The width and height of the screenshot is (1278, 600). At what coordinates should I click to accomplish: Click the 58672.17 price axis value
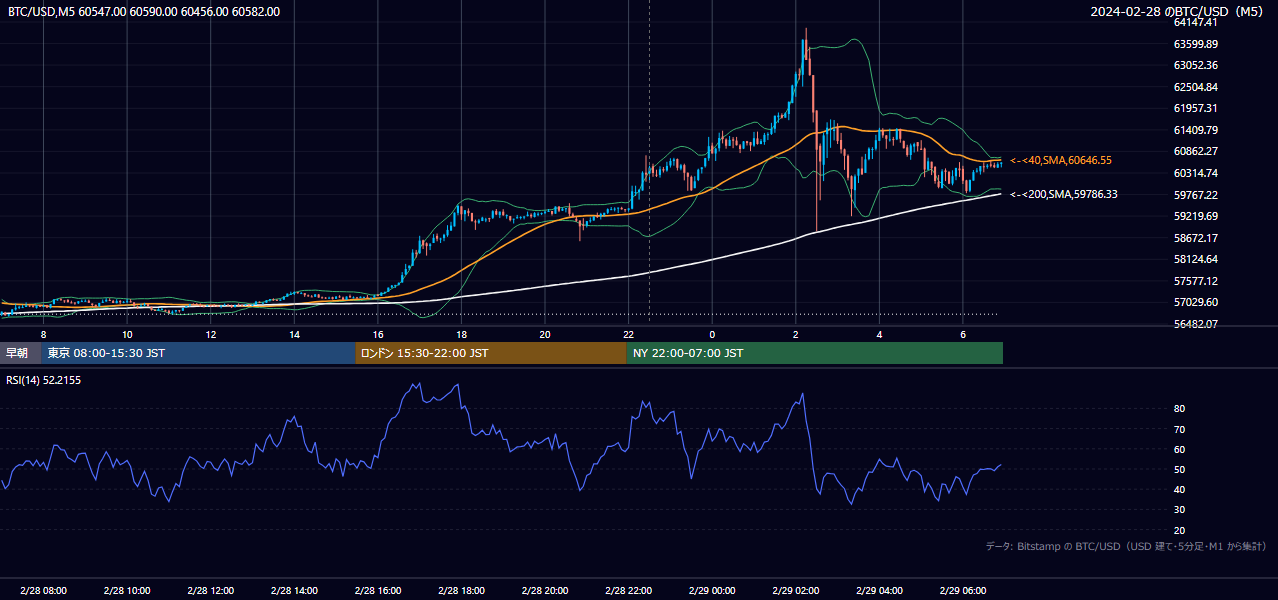pos(1195,238)
